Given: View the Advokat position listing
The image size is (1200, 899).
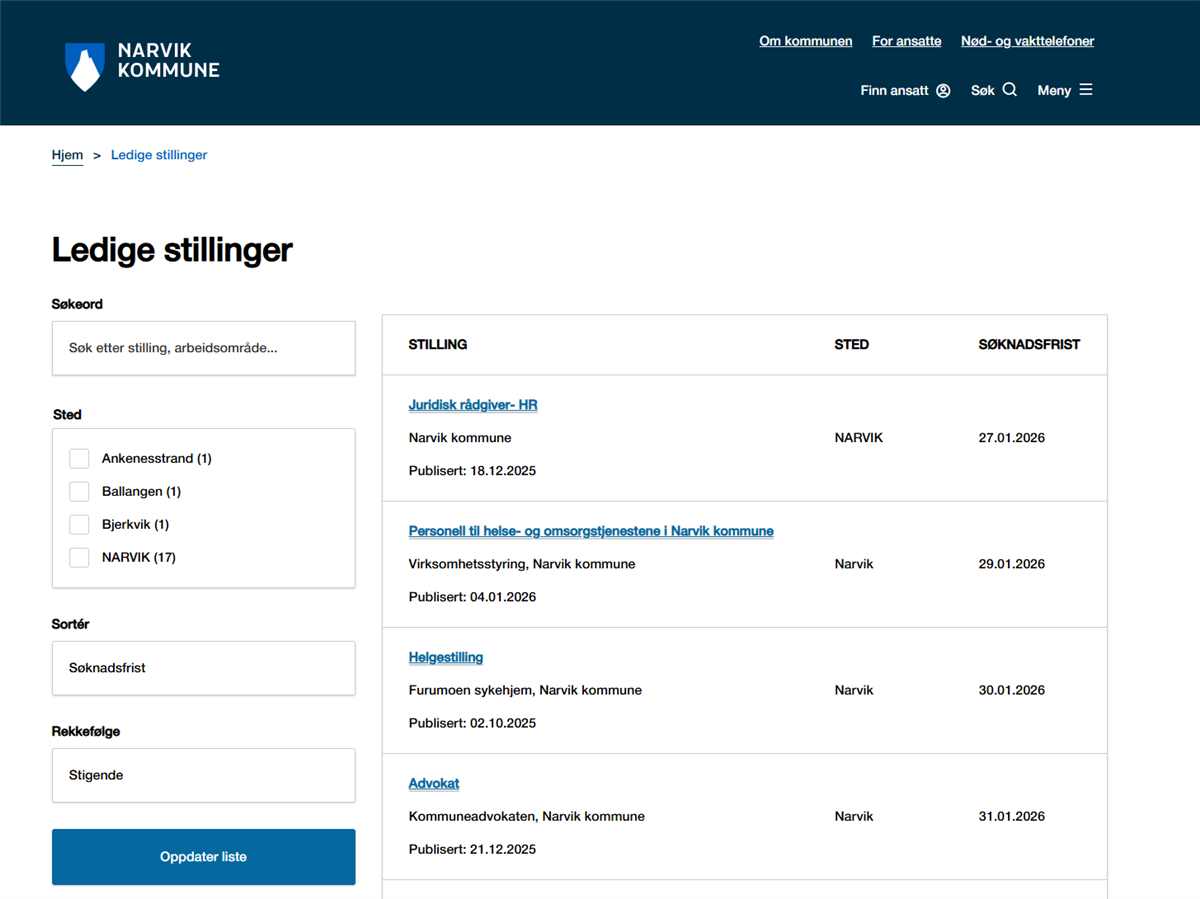Looking at the screenshot, I should 434,783.
